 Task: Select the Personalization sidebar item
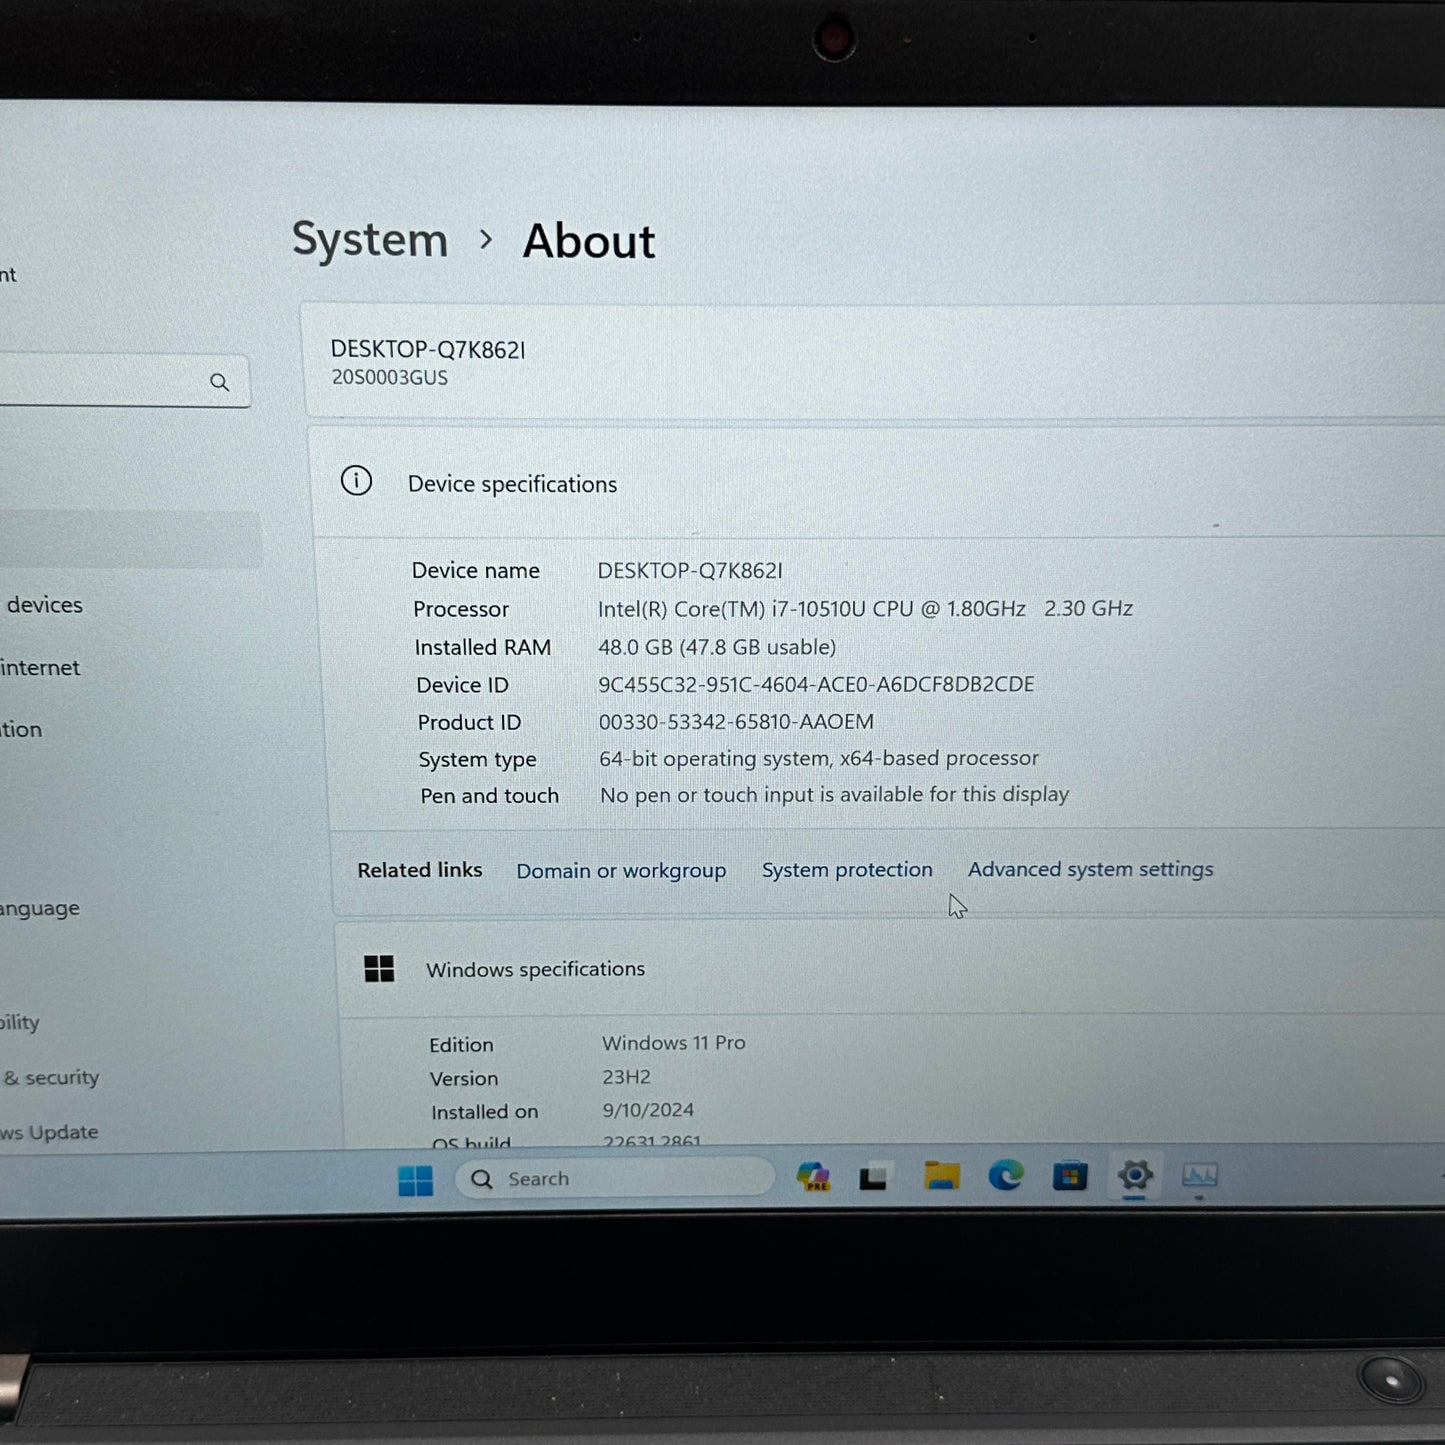[x=22, y=730]
